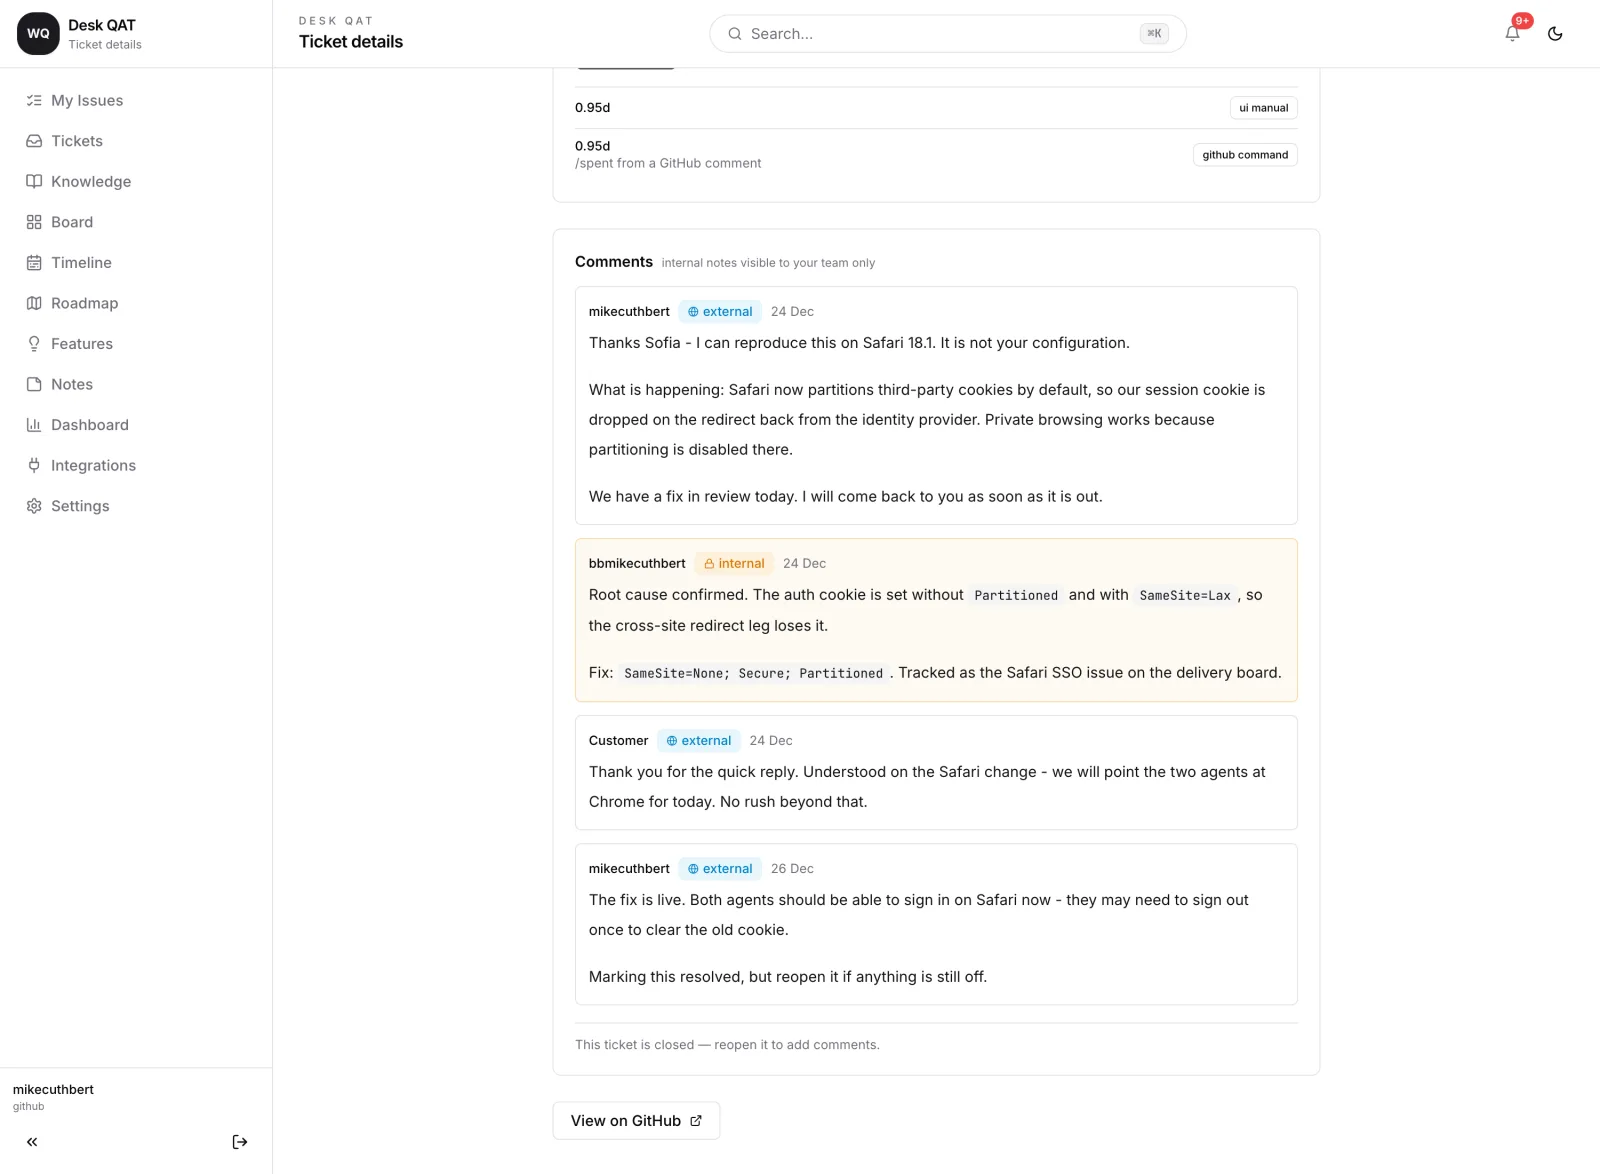
Task: Click the log out icon
Action: click(240, 1142)
